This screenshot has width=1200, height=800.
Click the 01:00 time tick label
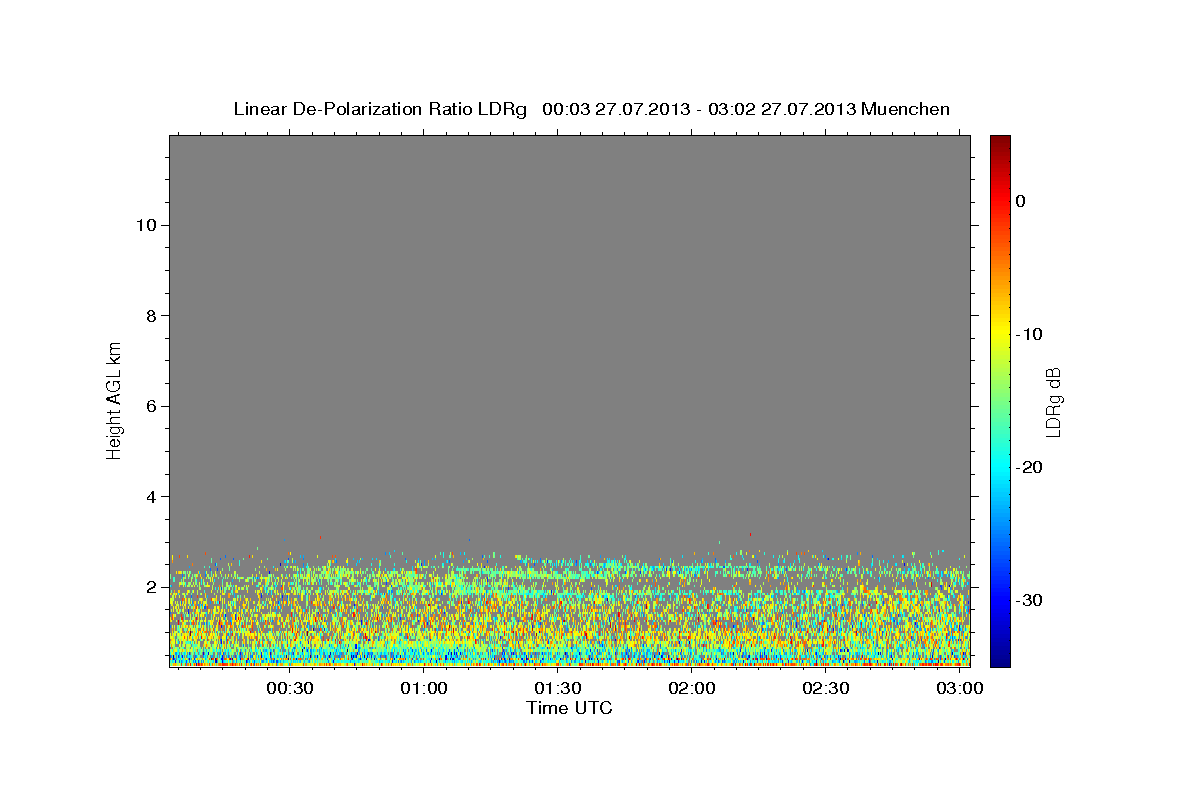click(x=424, y=689)
